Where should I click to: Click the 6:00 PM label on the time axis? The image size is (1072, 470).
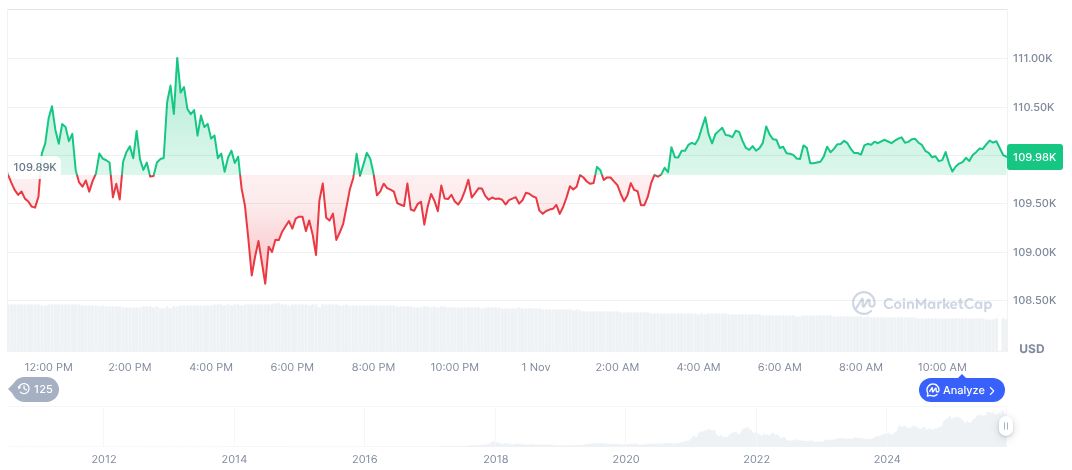[x=292, y=367]
